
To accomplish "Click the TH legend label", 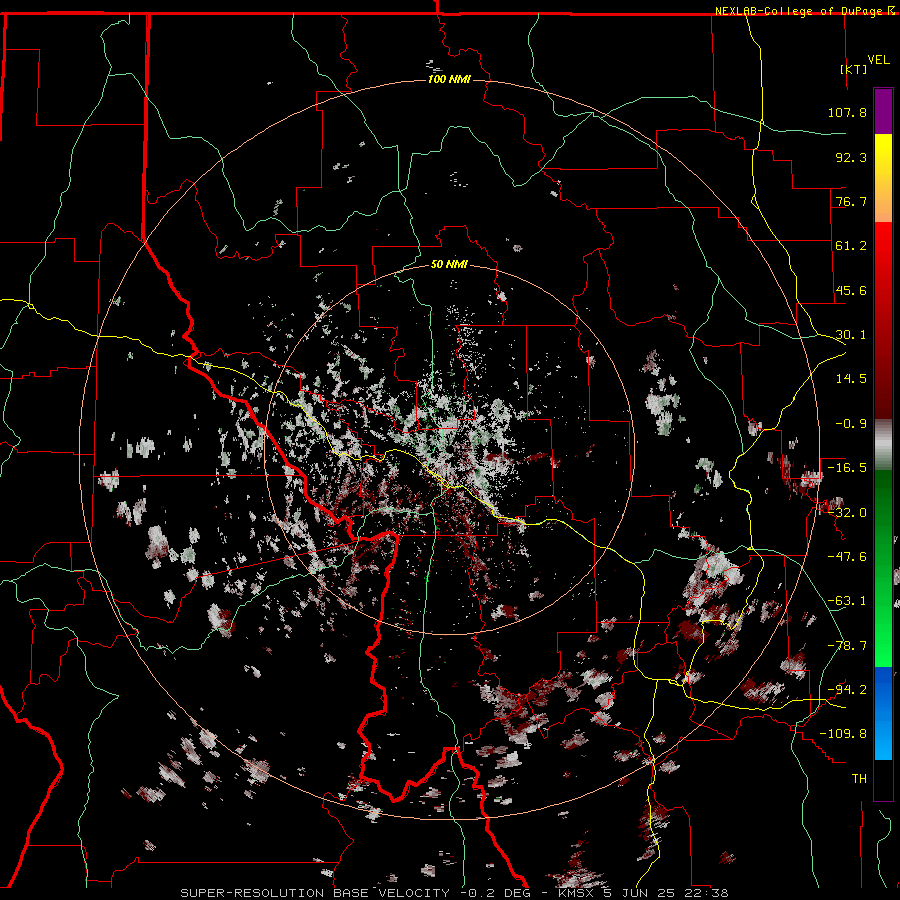I will click(x=859, y=779).
